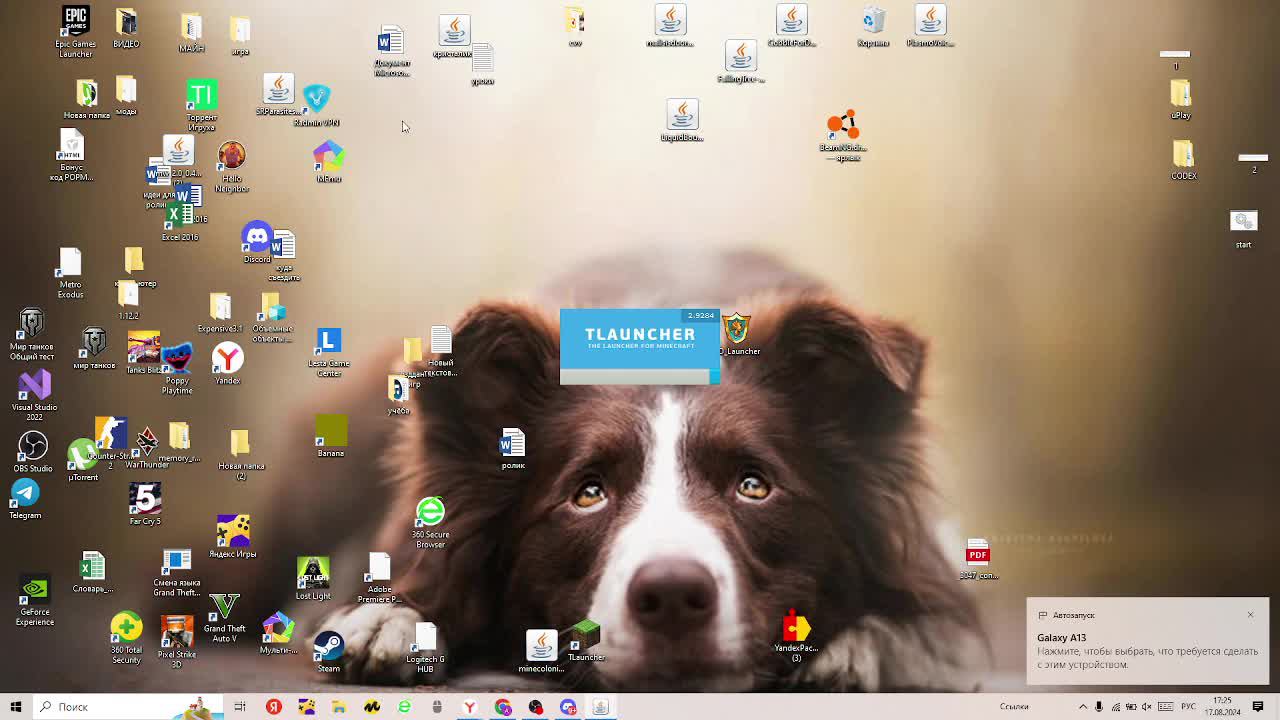The width and height of the screenshot is (1280, 720).
Task: Launch the 360 Total Security shortcut
Action: click(126, 638)
